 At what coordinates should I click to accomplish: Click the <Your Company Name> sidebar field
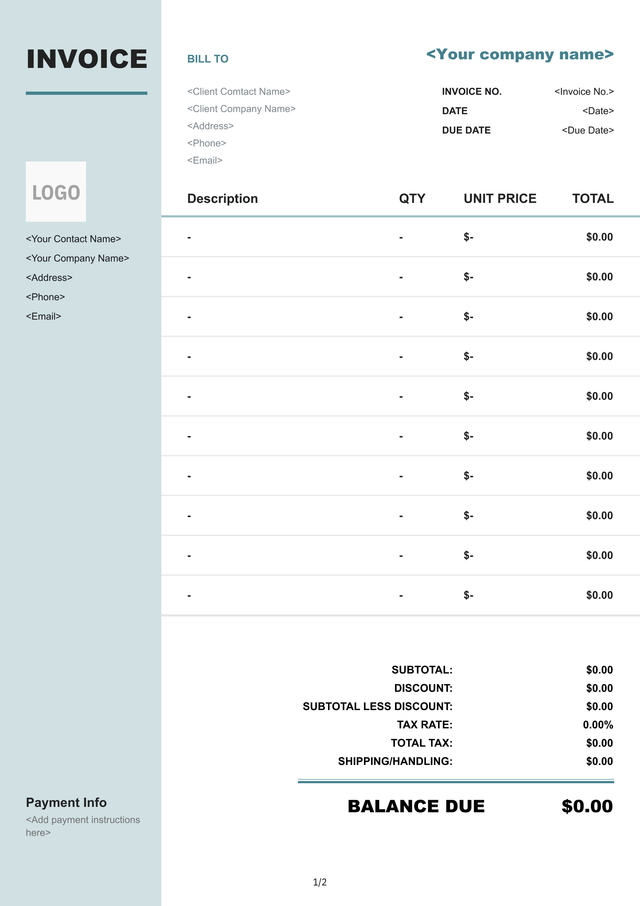(77, 258)
